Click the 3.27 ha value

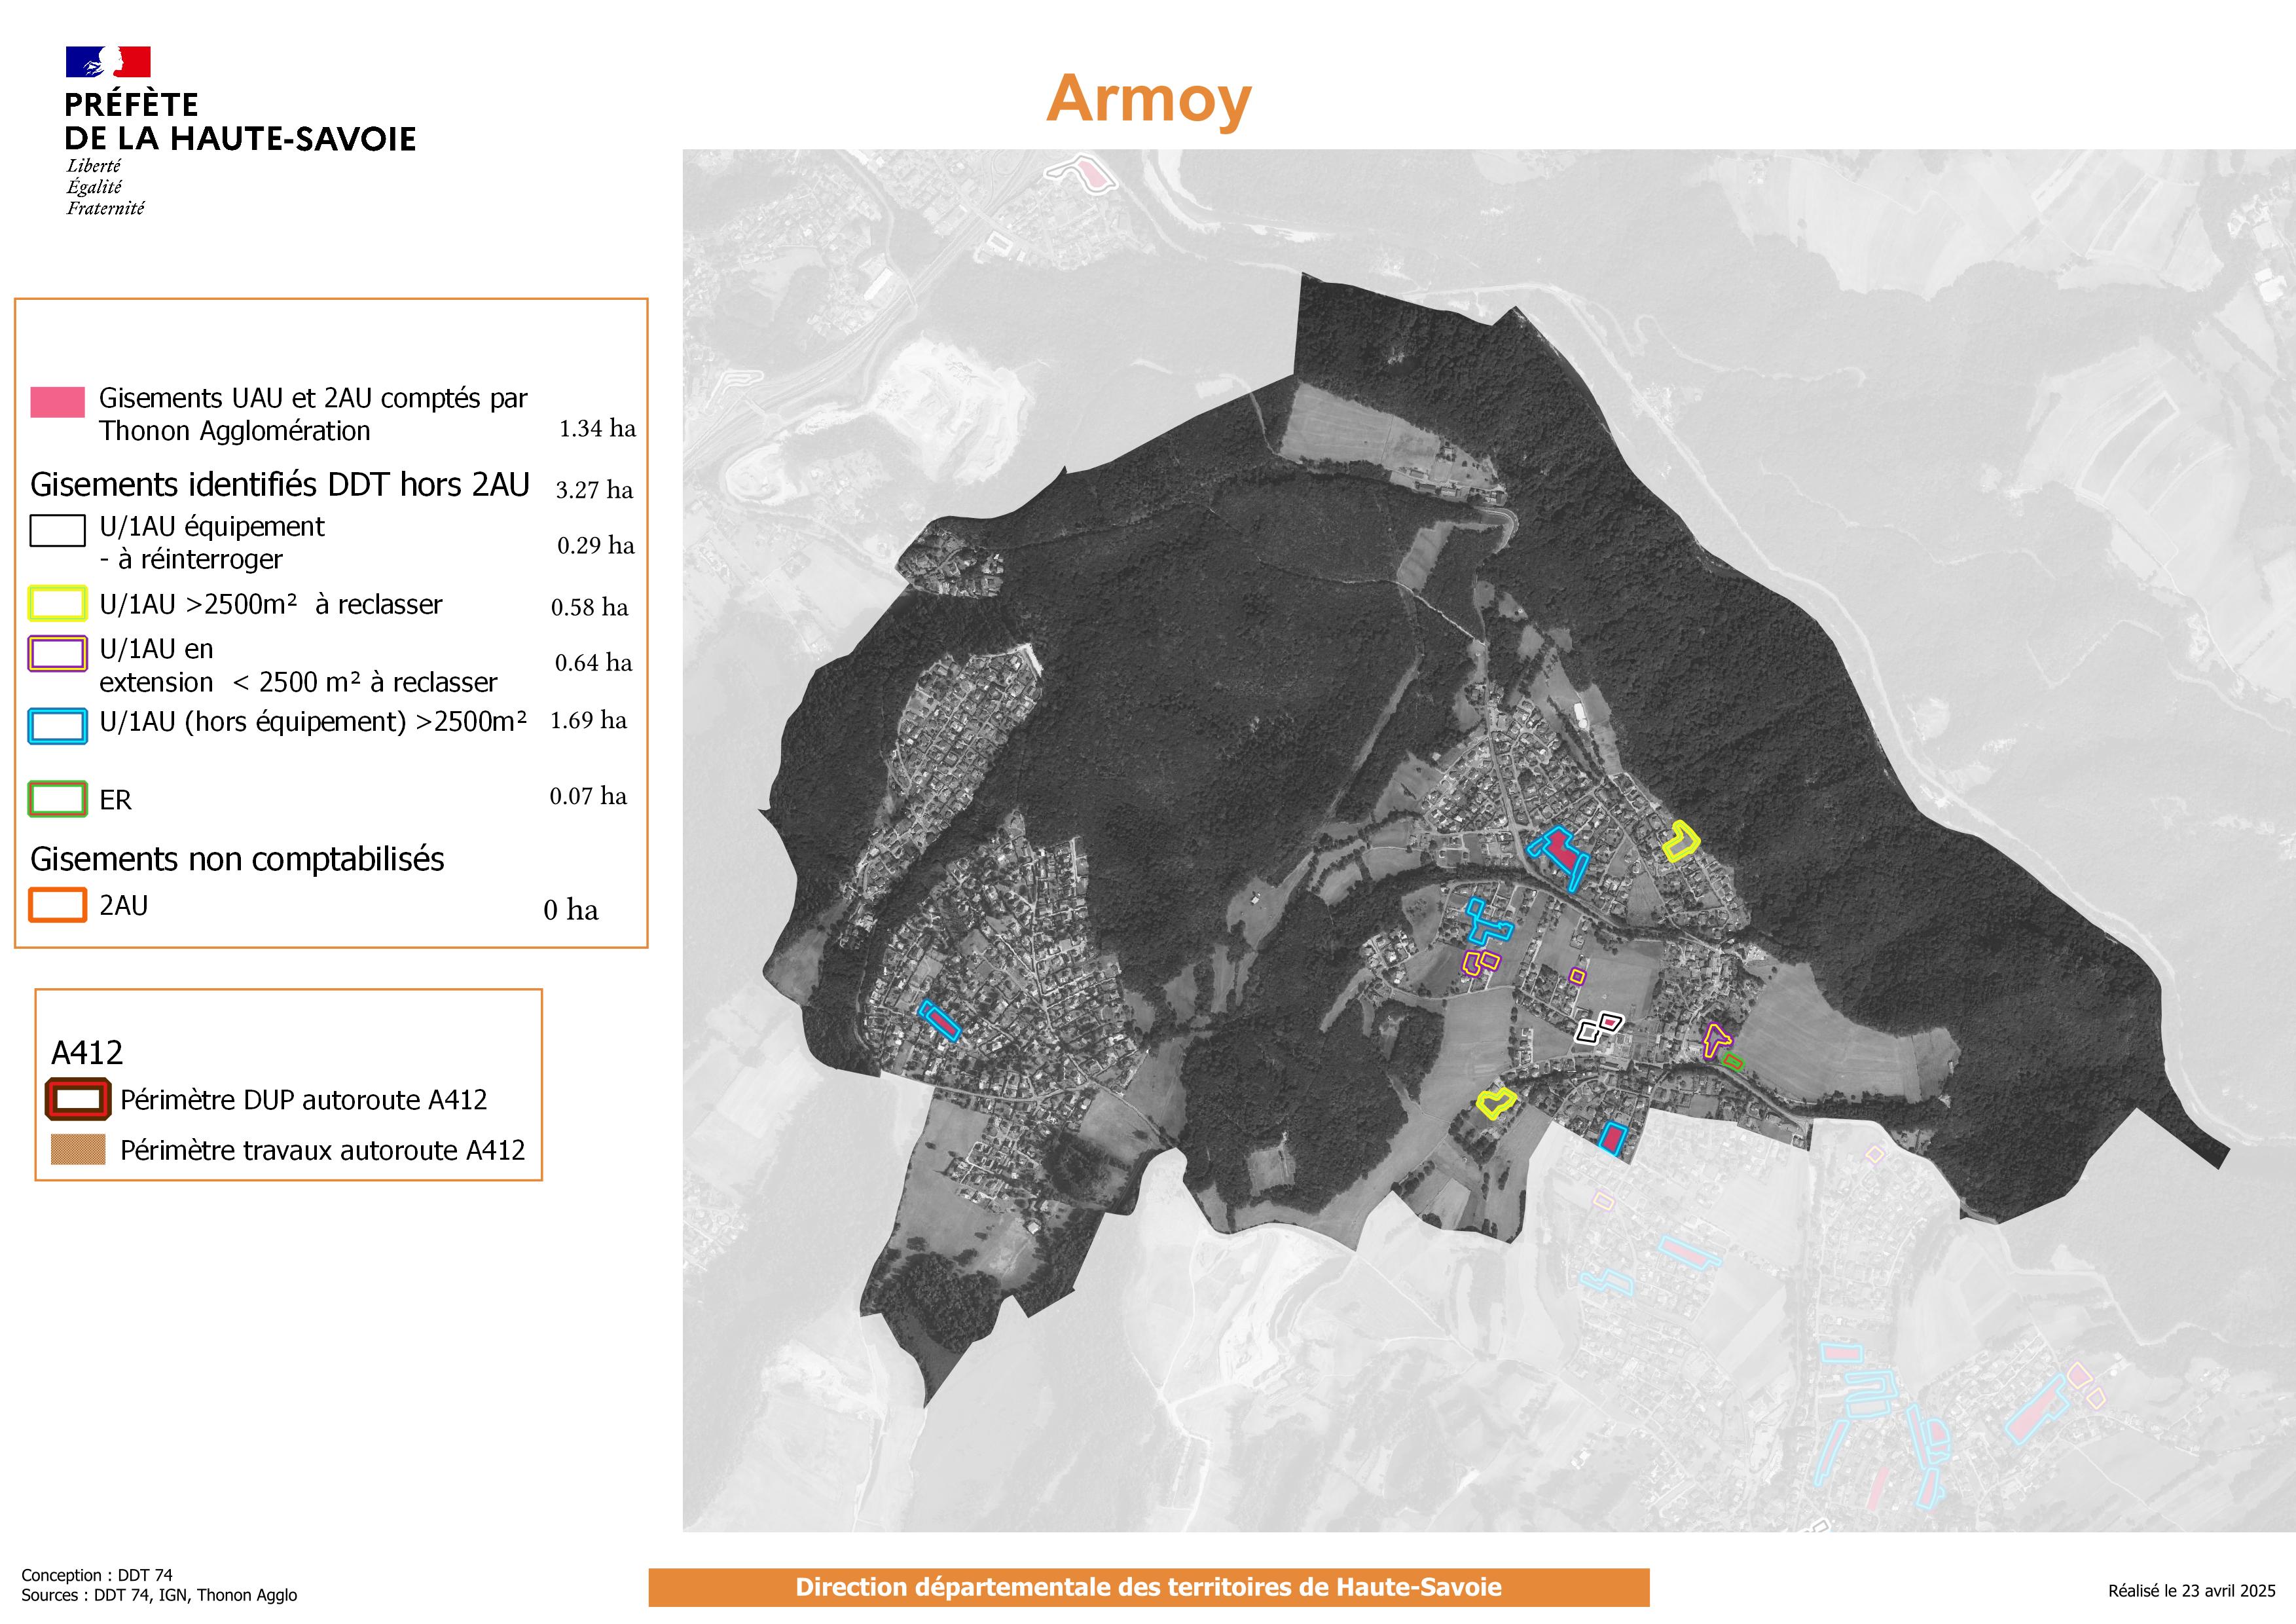(594, 490)
